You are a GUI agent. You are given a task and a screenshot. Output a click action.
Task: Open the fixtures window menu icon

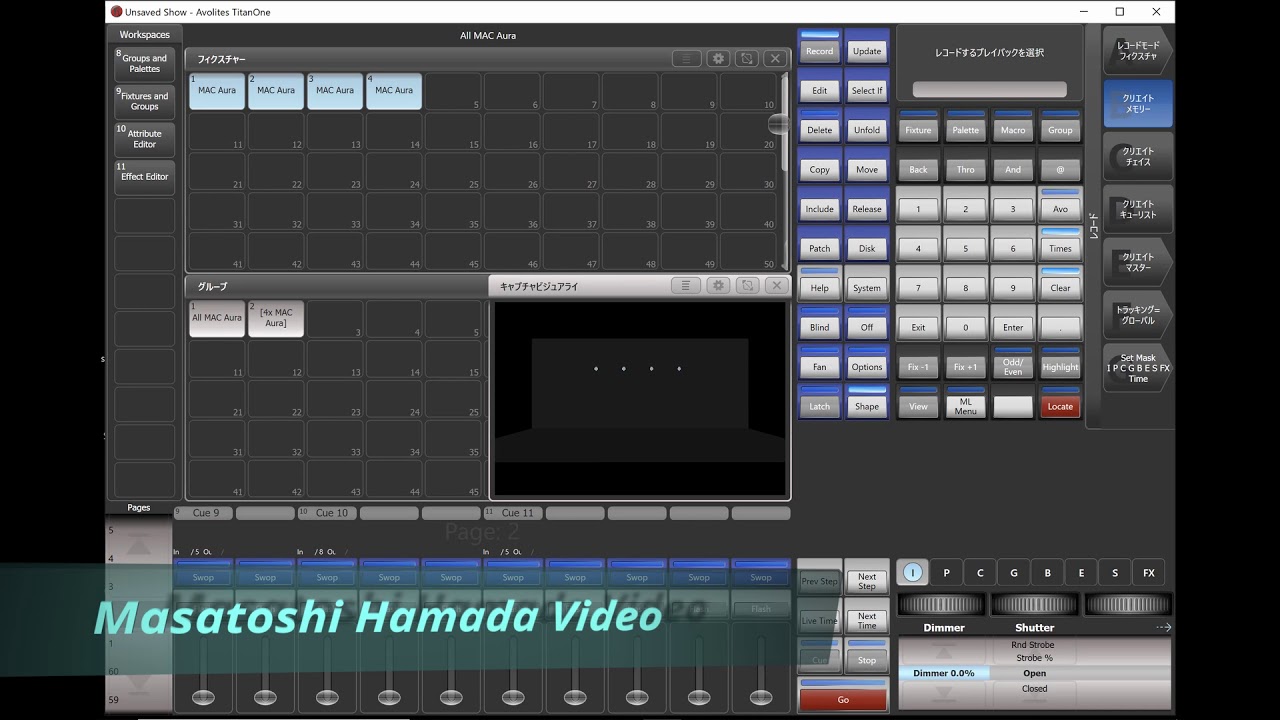[x=686, y=59]
